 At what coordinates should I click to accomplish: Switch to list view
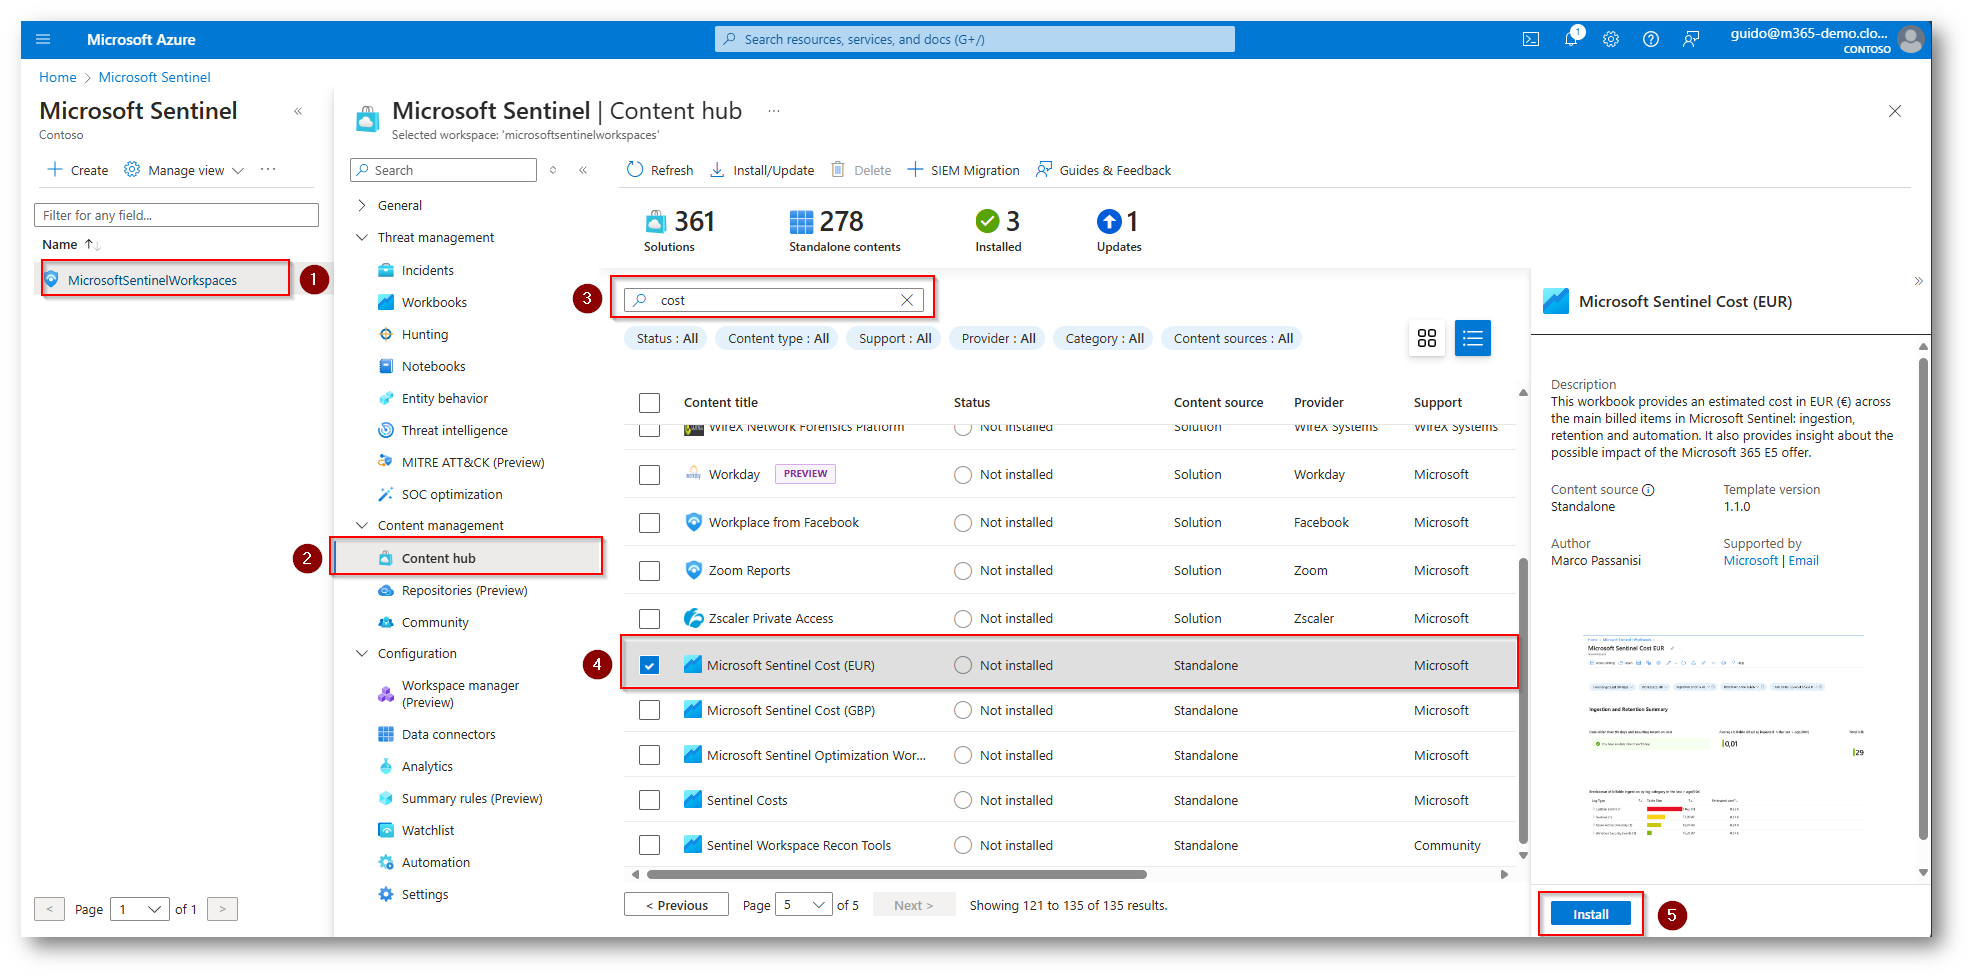tap(1473, 338)
